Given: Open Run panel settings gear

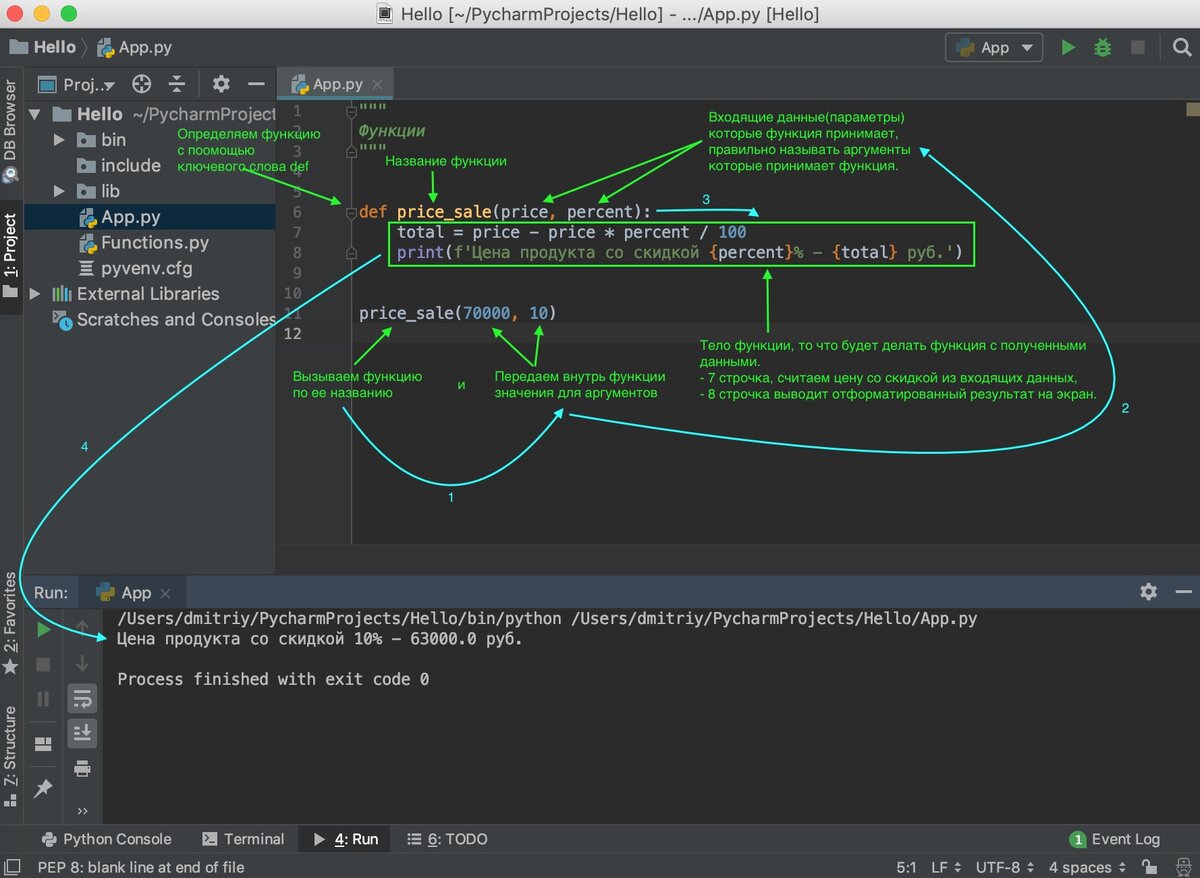Looking at the screenshot, I should tap(1149, 592).
